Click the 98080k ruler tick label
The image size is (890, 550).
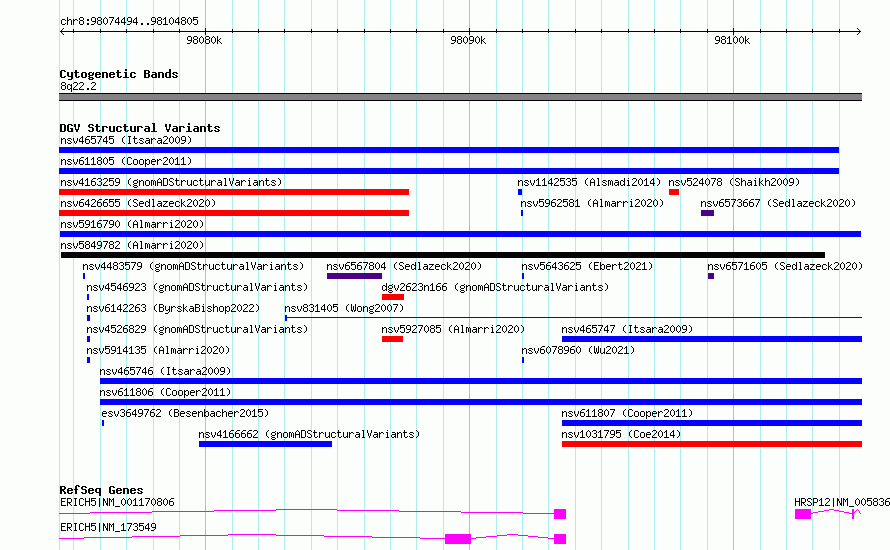(x=204, y=40)
